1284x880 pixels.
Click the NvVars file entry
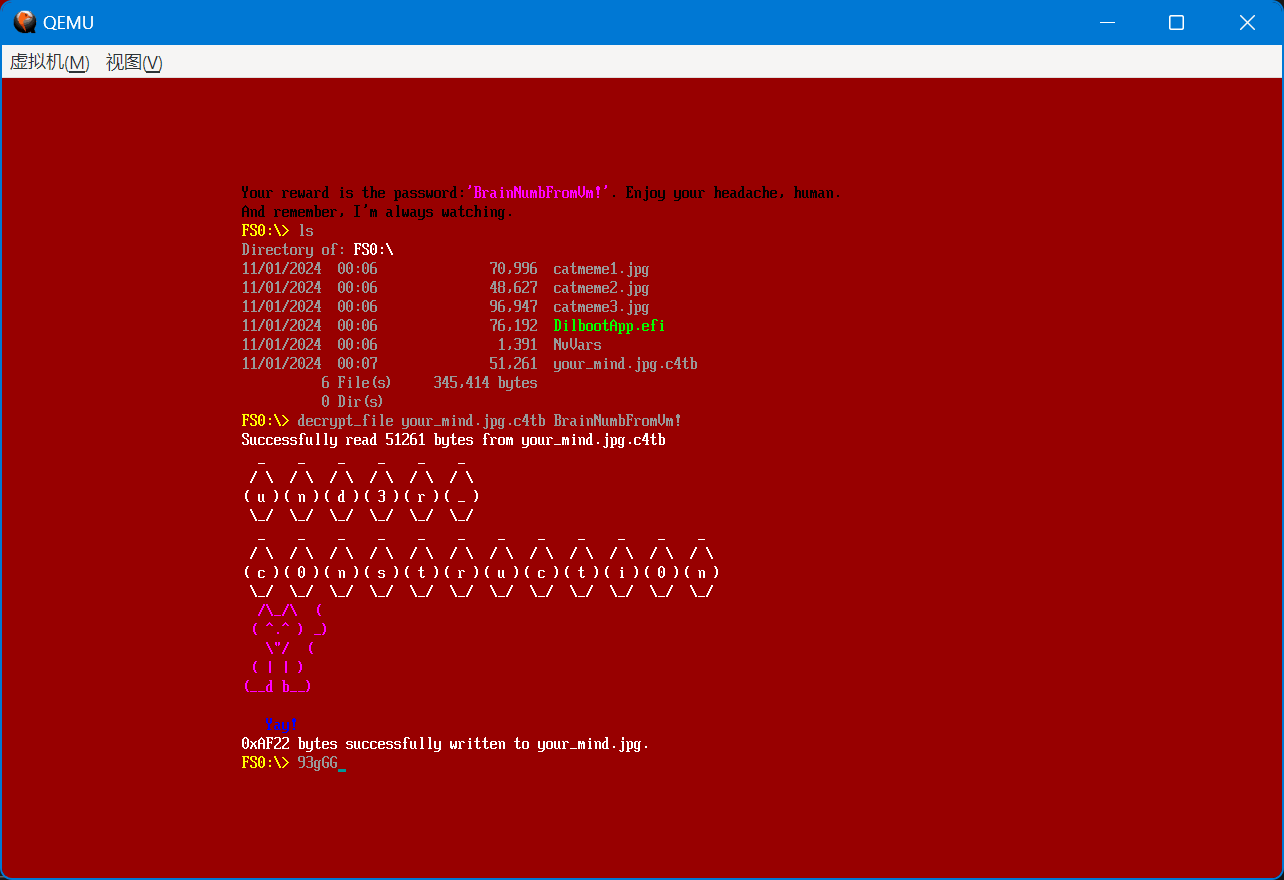point(577,345)
